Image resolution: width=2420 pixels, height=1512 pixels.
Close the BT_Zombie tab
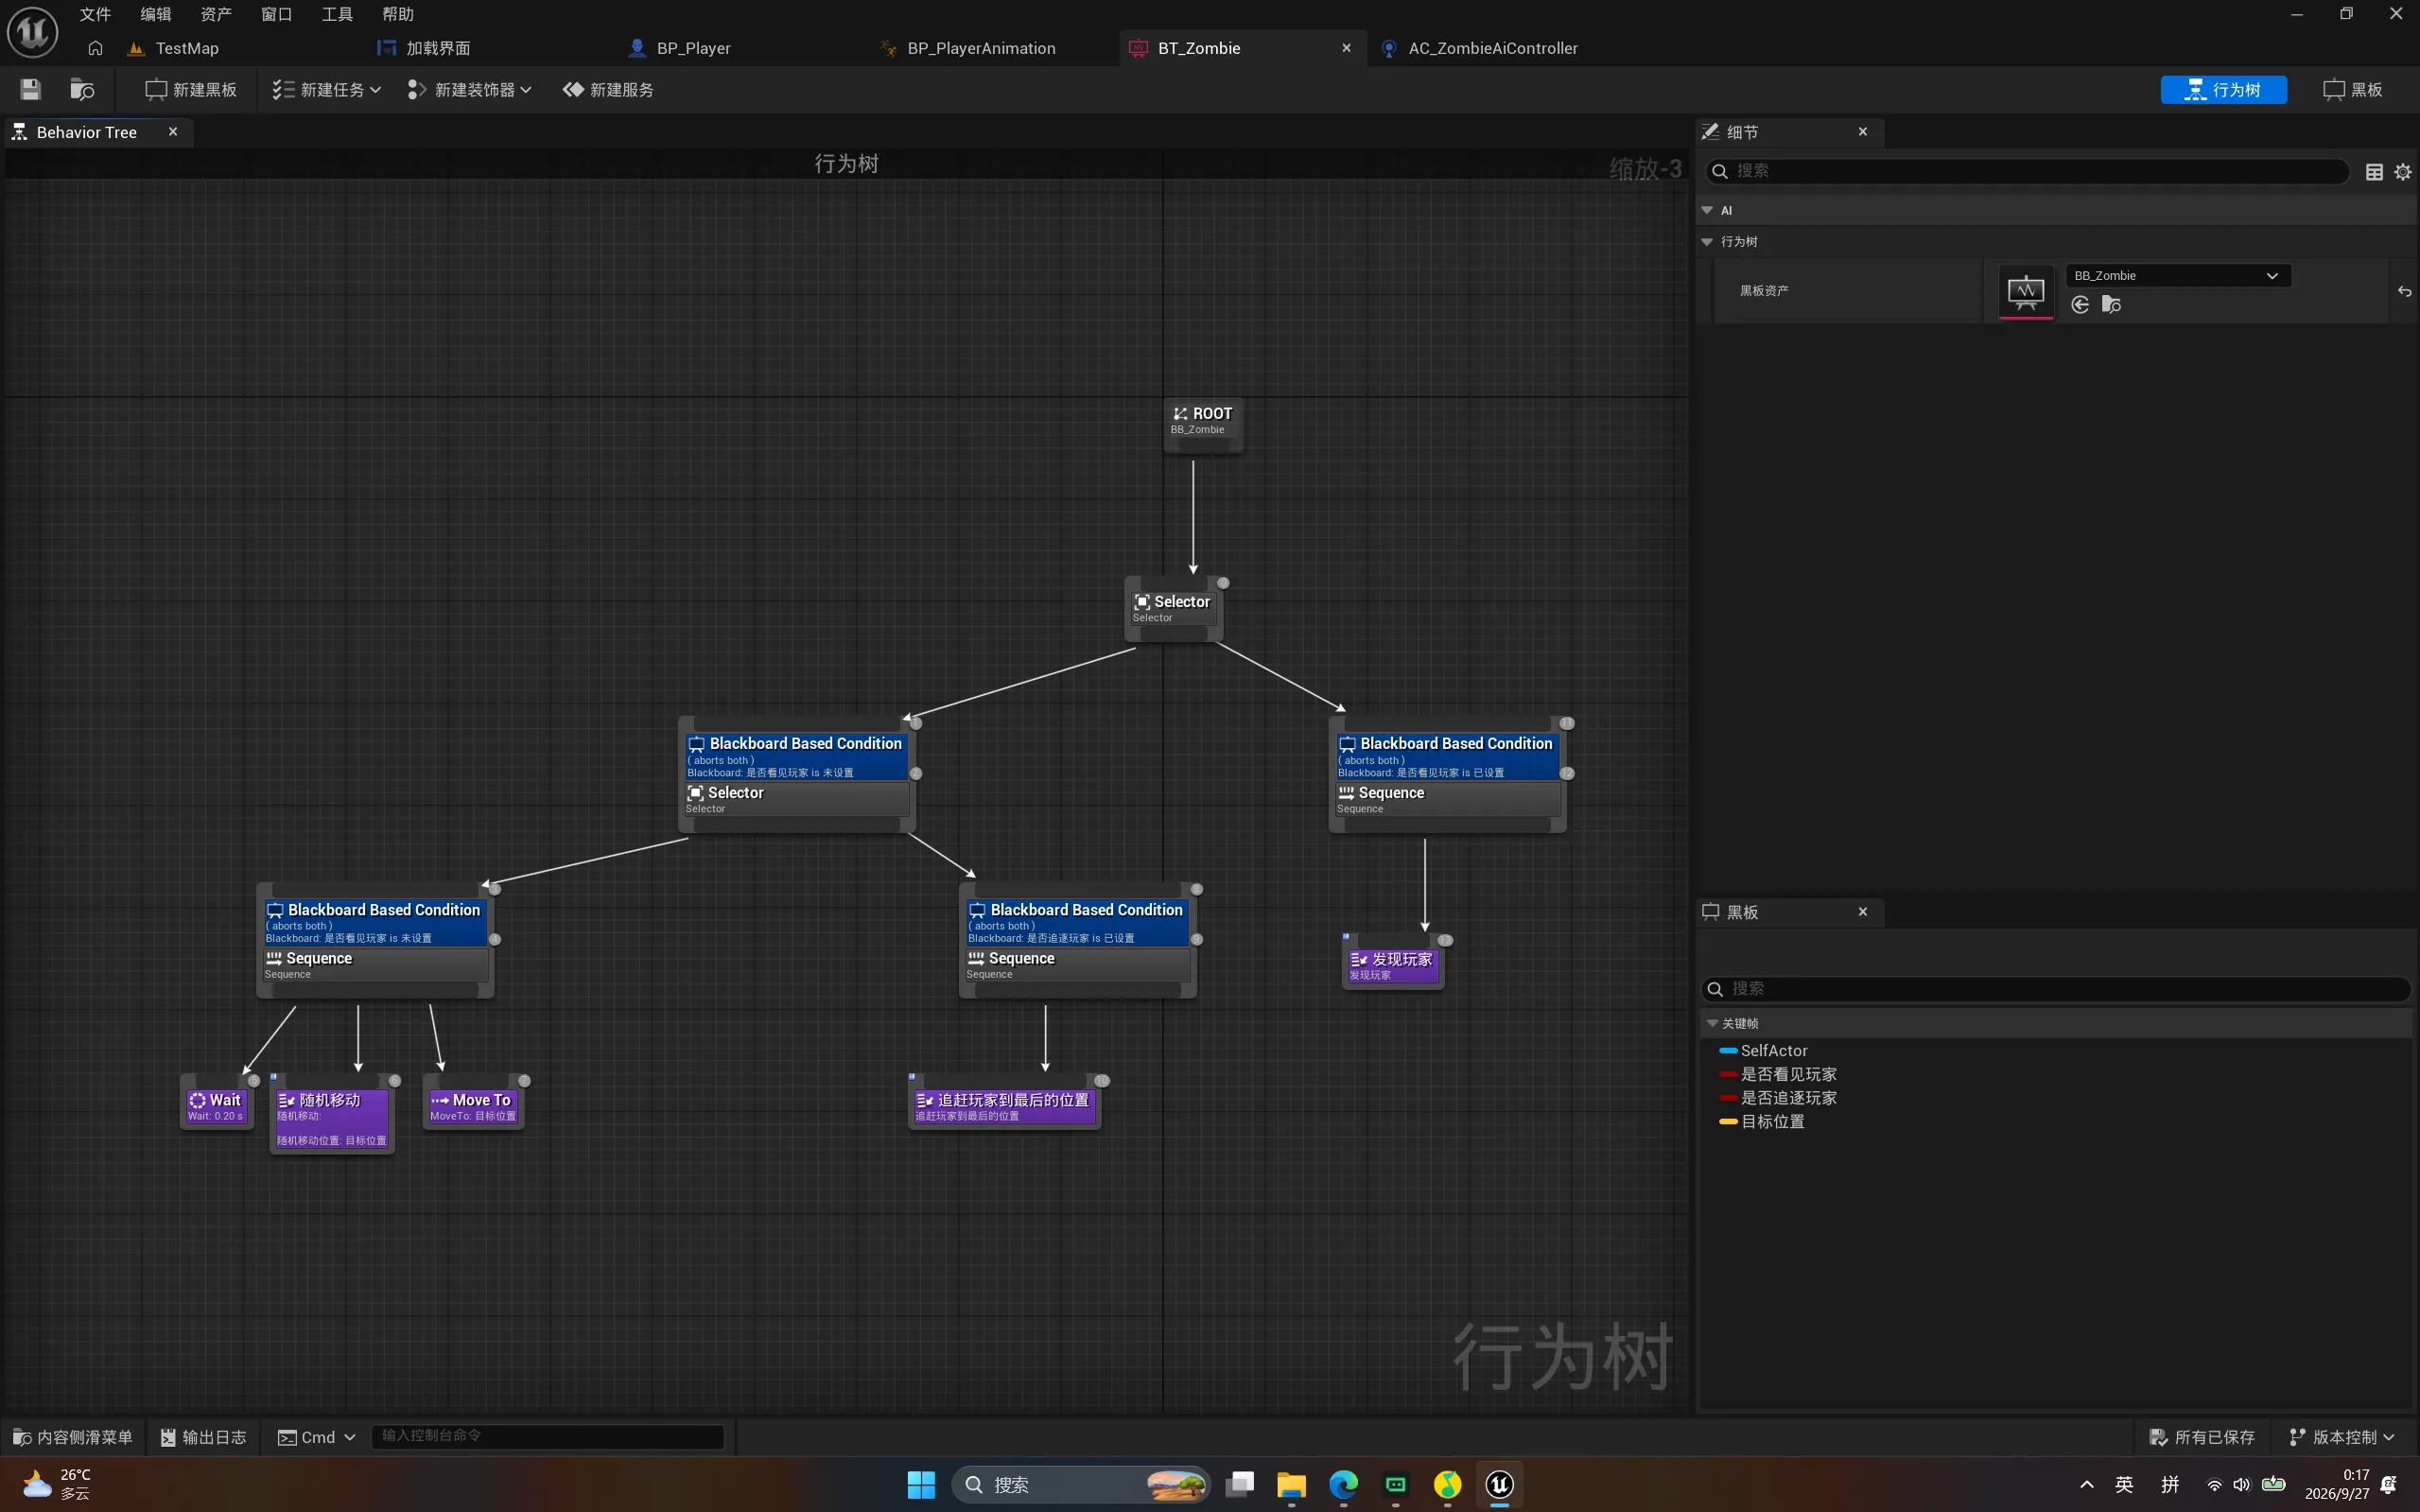1346,48
